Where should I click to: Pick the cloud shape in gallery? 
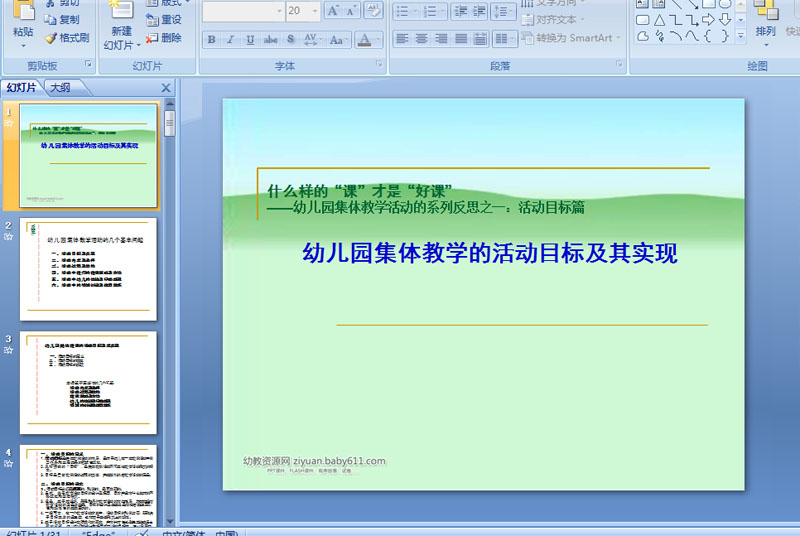point(643,36)
